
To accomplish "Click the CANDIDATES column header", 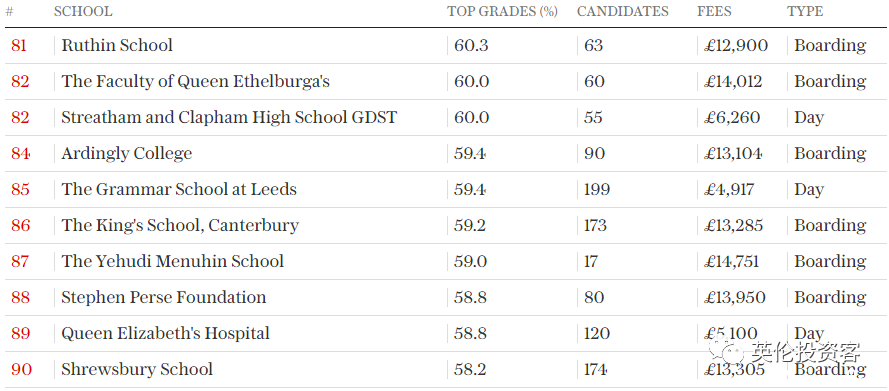I will tap(623, 11).
